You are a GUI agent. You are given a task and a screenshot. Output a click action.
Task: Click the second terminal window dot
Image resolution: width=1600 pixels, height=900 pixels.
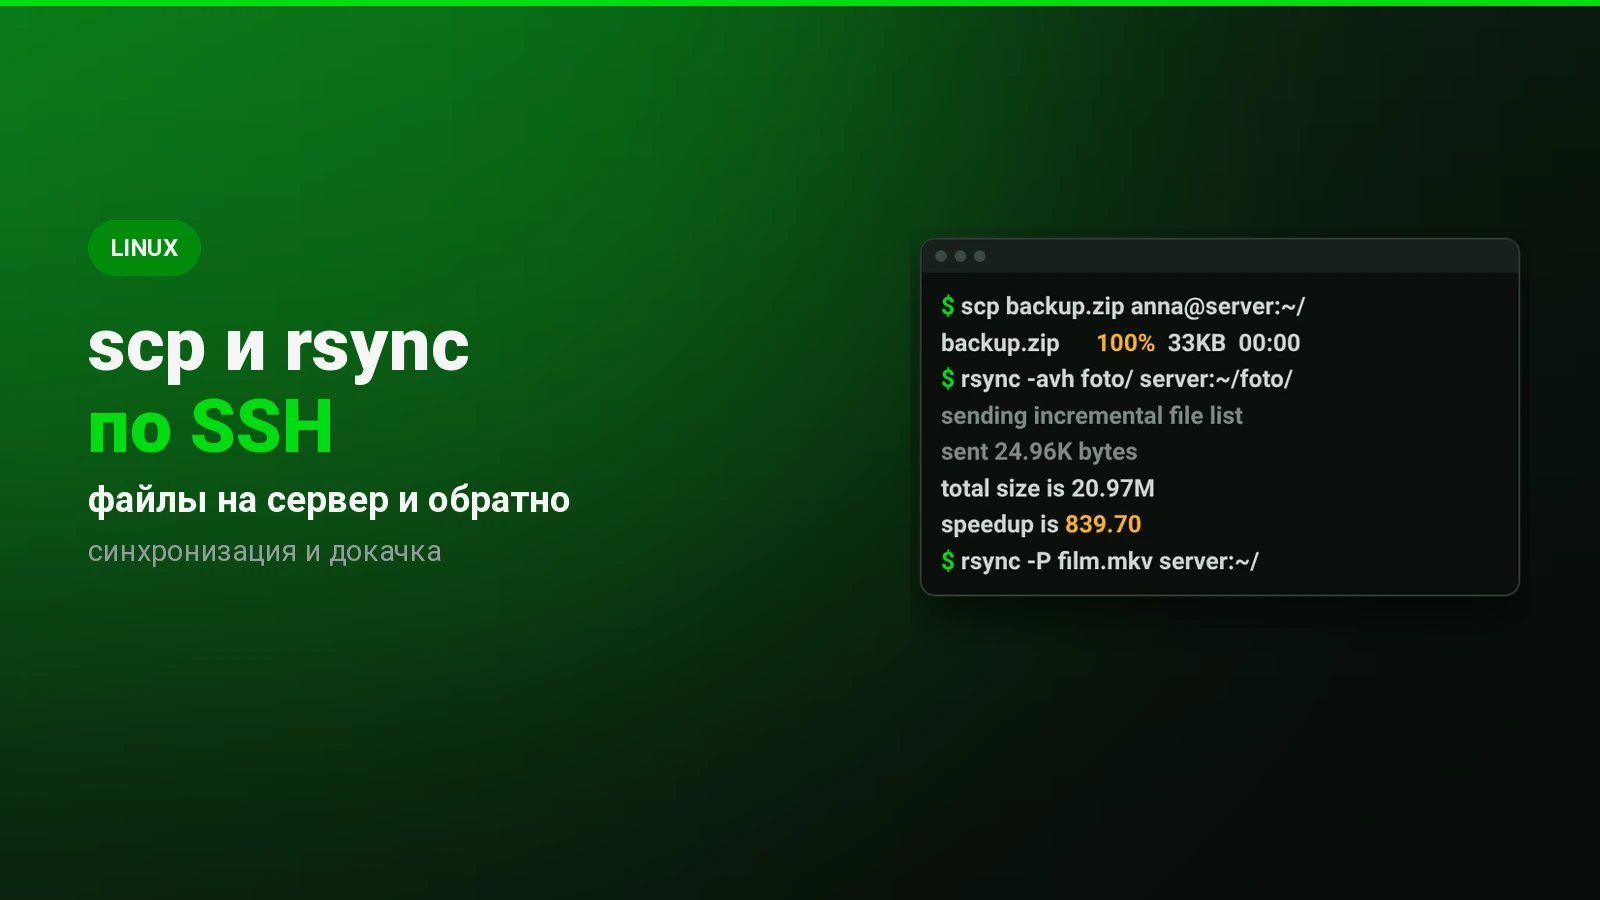pyautogui.click(x=960, y=256)
